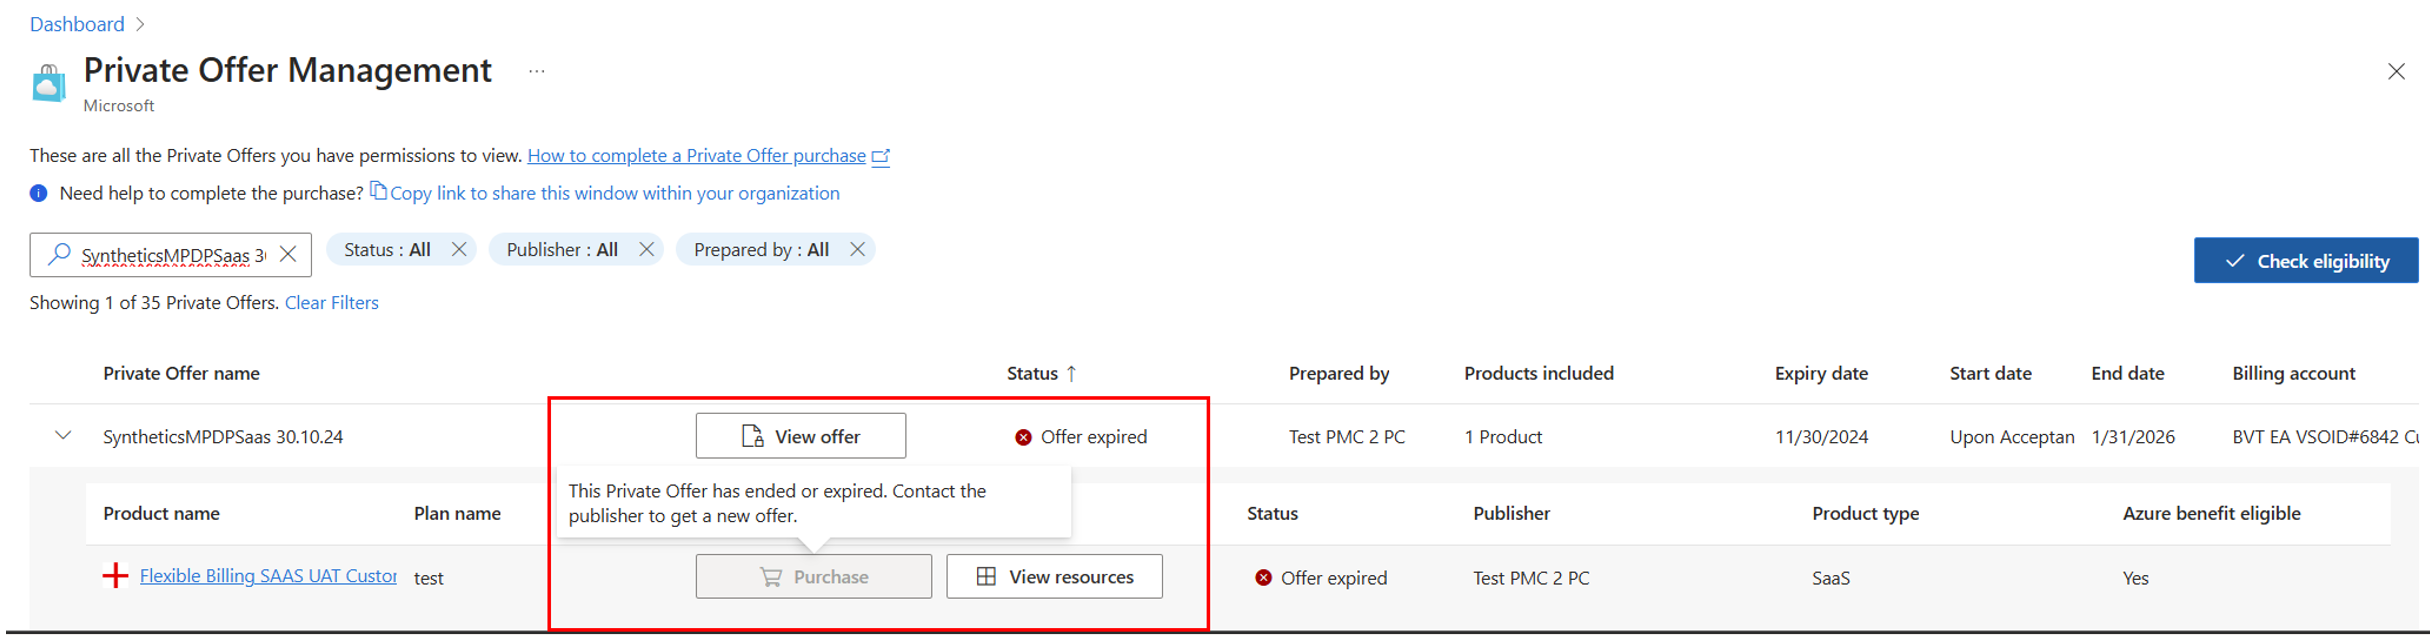The image size is (2430, 636).
Task: Click the disabled Purchase button
Action: pos(813,576)
